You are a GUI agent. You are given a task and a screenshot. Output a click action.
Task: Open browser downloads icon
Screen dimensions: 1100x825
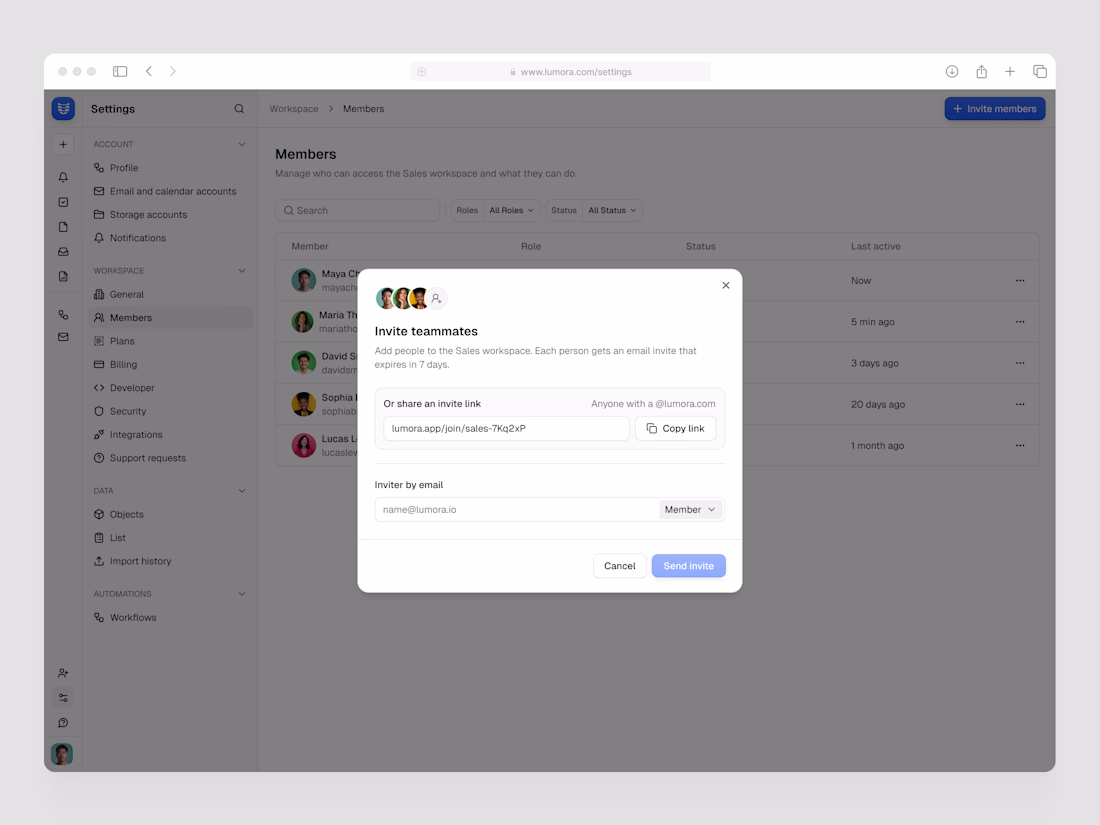pyautogui.click(x=952, y=72)
